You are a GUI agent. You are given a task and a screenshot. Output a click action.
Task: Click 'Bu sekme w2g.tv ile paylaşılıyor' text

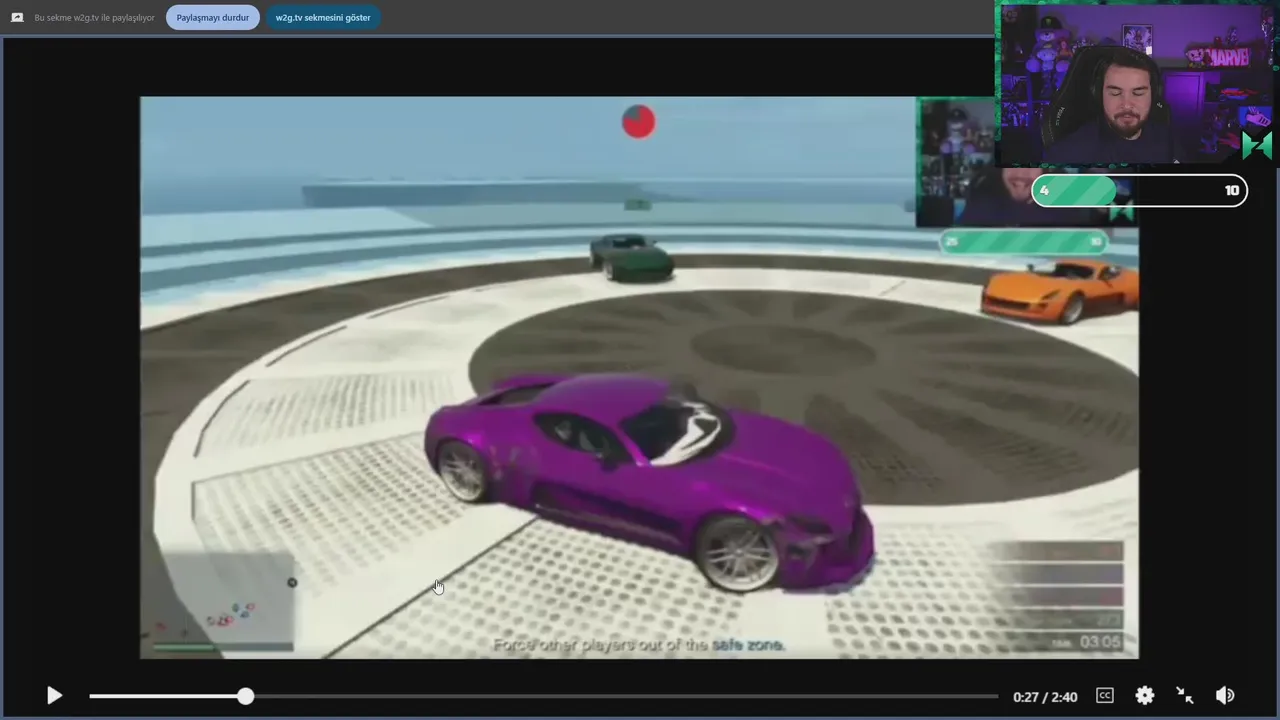(x=94, y=17)
